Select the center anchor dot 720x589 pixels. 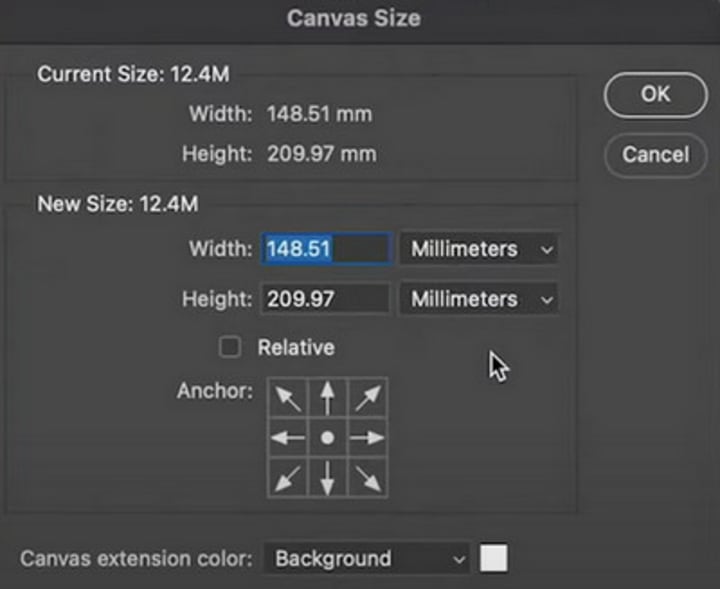click(x=327, y=438)
